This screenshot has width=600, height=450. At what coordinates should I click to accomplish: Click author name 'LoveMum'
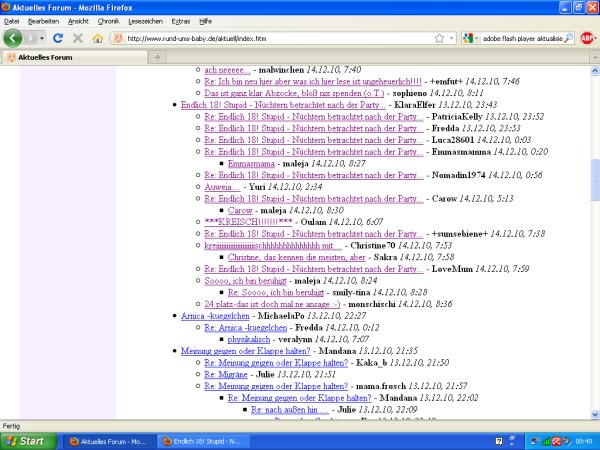[x=452, y=269]
